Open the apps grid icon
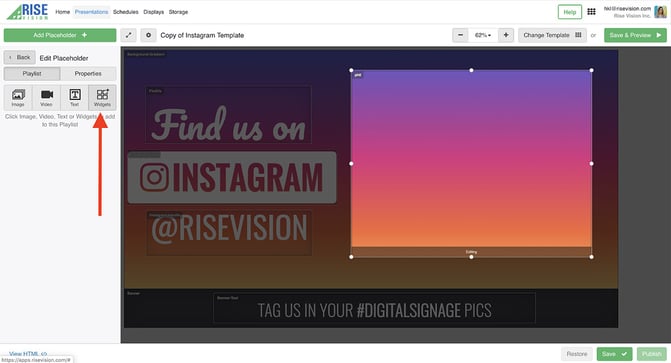 [591, 12]
